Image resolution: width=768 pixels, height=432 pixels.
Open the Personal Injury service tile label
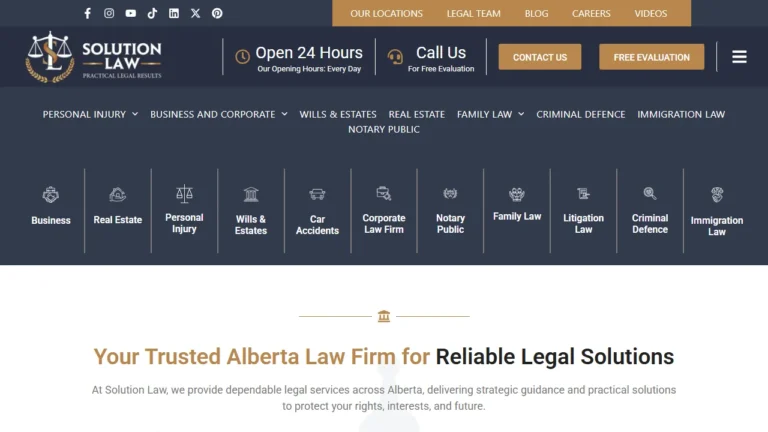pos(184,223)
